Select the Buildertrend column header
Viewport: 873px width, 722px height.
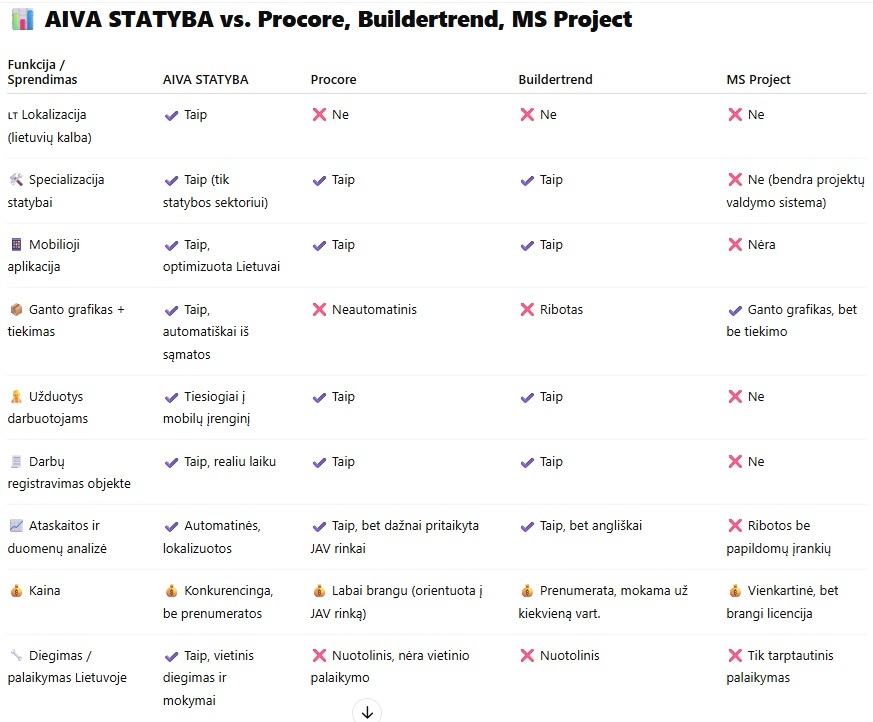tap(555, 80)
